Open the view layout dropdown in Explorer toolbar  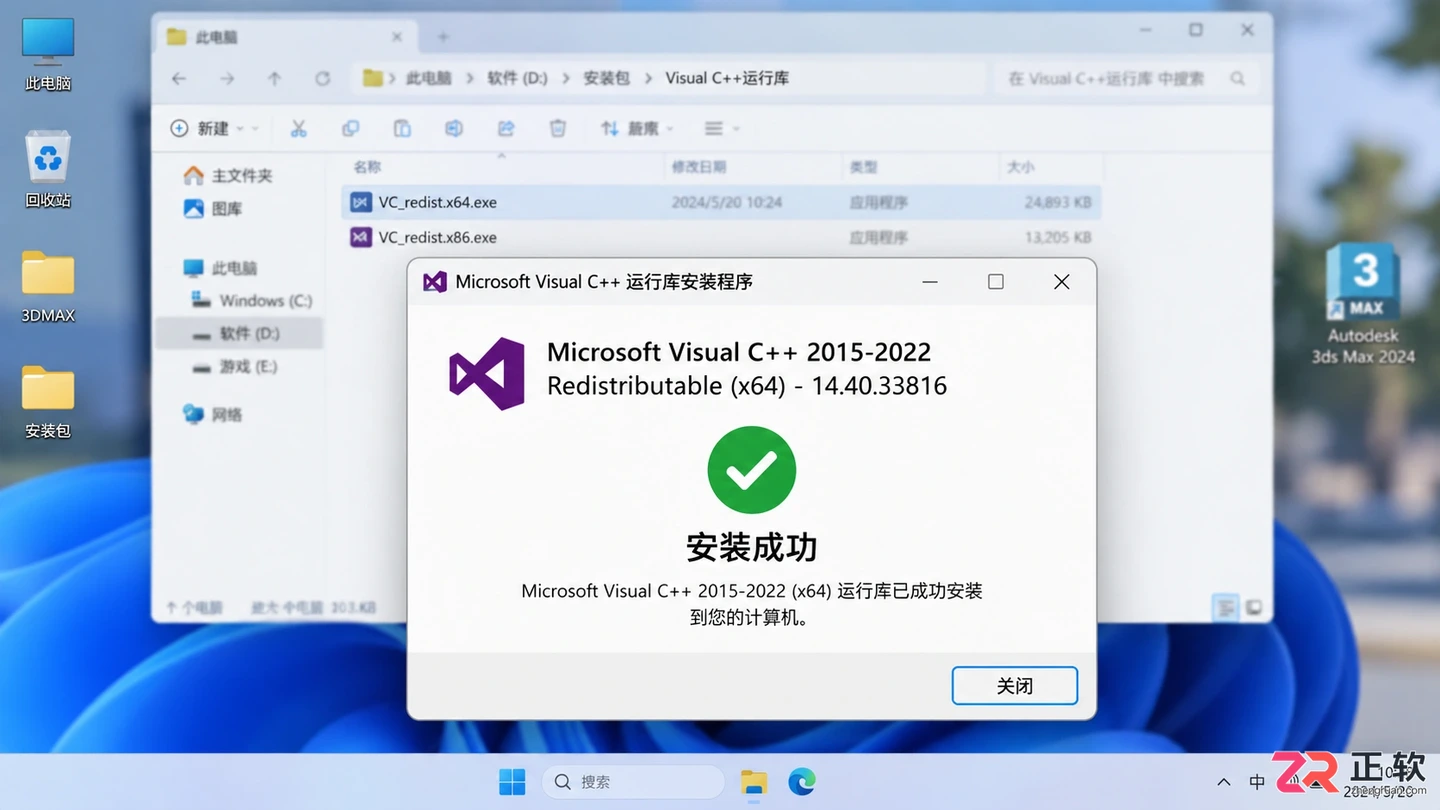[x=721, y=128]
